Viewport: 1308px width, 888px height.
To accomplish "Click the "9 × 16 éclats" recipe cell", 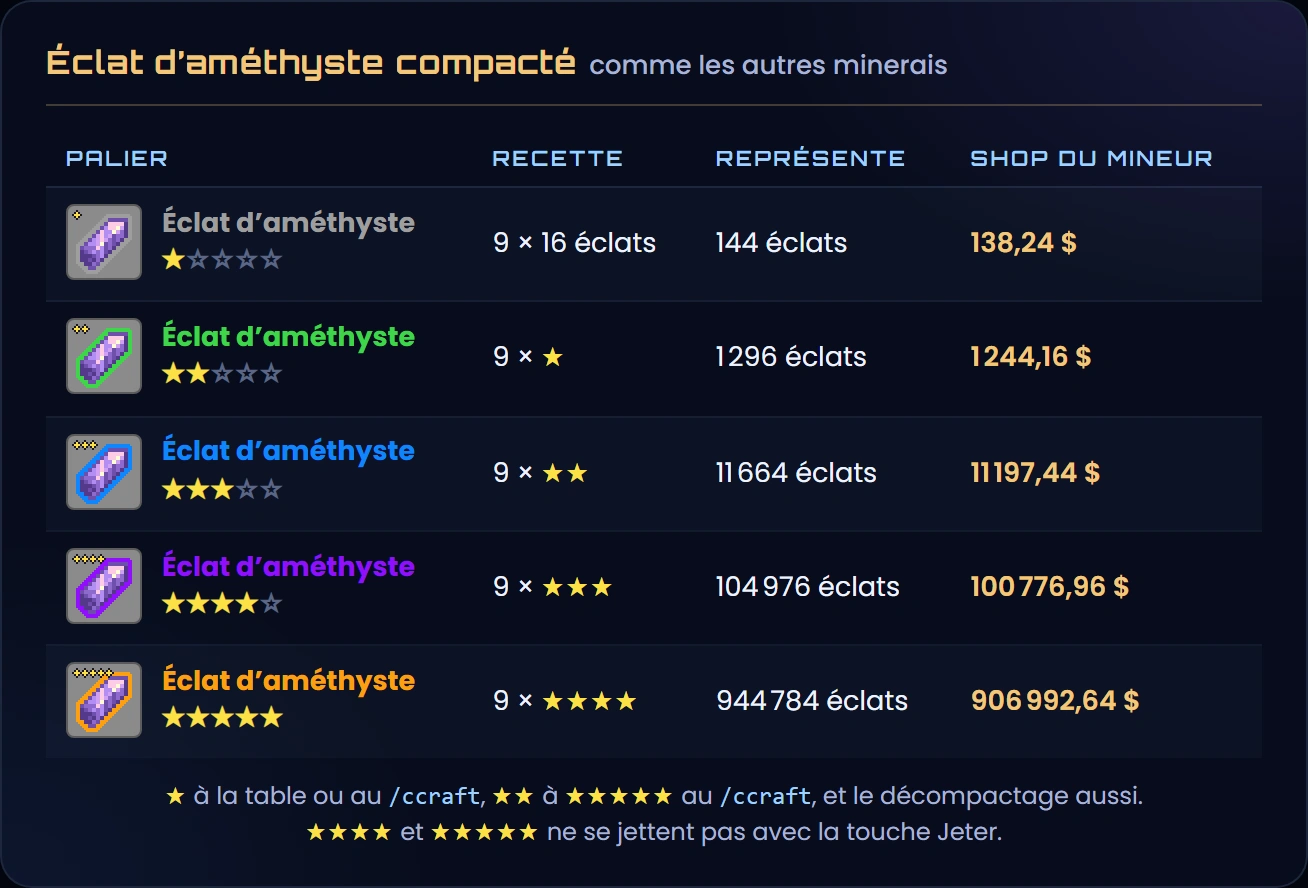I will 574,243.
